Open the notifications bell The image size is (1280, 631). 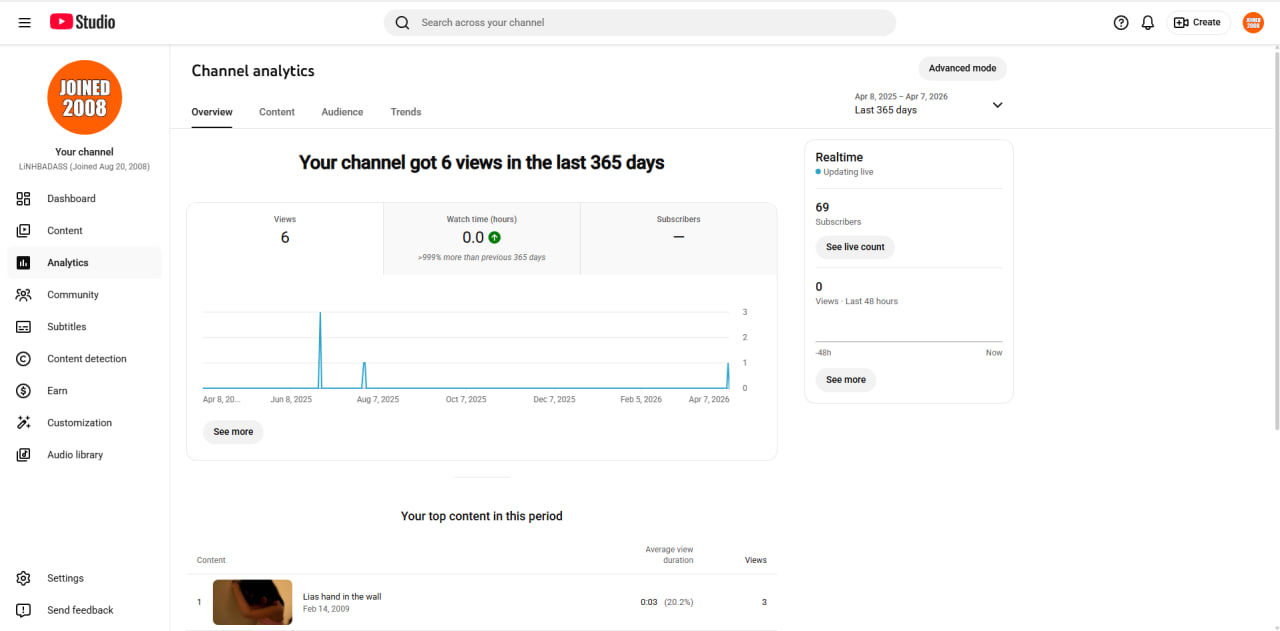pos(1148,22)
